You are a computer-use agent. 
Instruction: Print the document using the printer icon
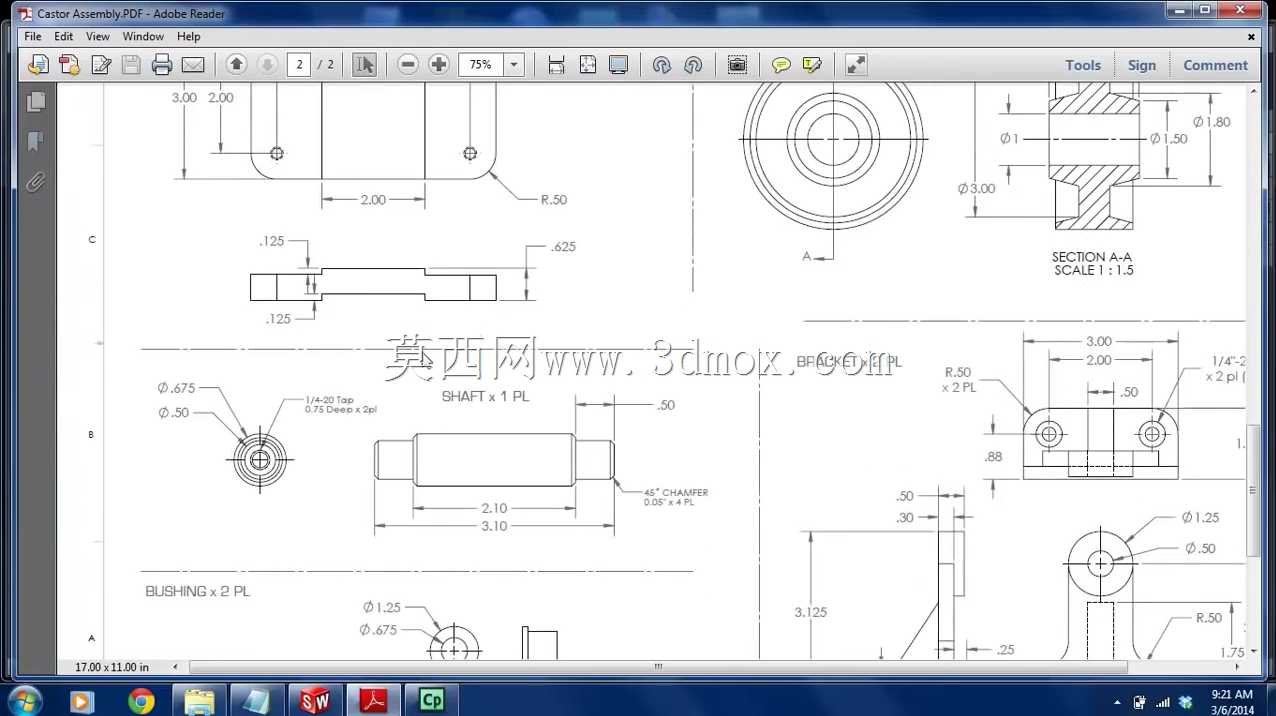click(x=162, y=65)
